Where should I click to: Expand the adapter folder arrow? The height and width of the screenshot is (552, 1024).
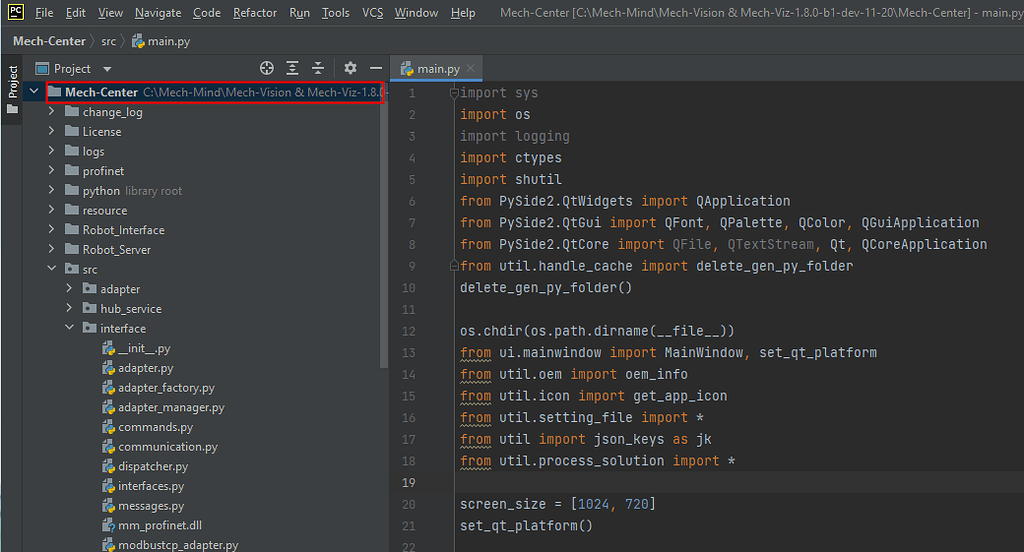click(x=69, y=288)
